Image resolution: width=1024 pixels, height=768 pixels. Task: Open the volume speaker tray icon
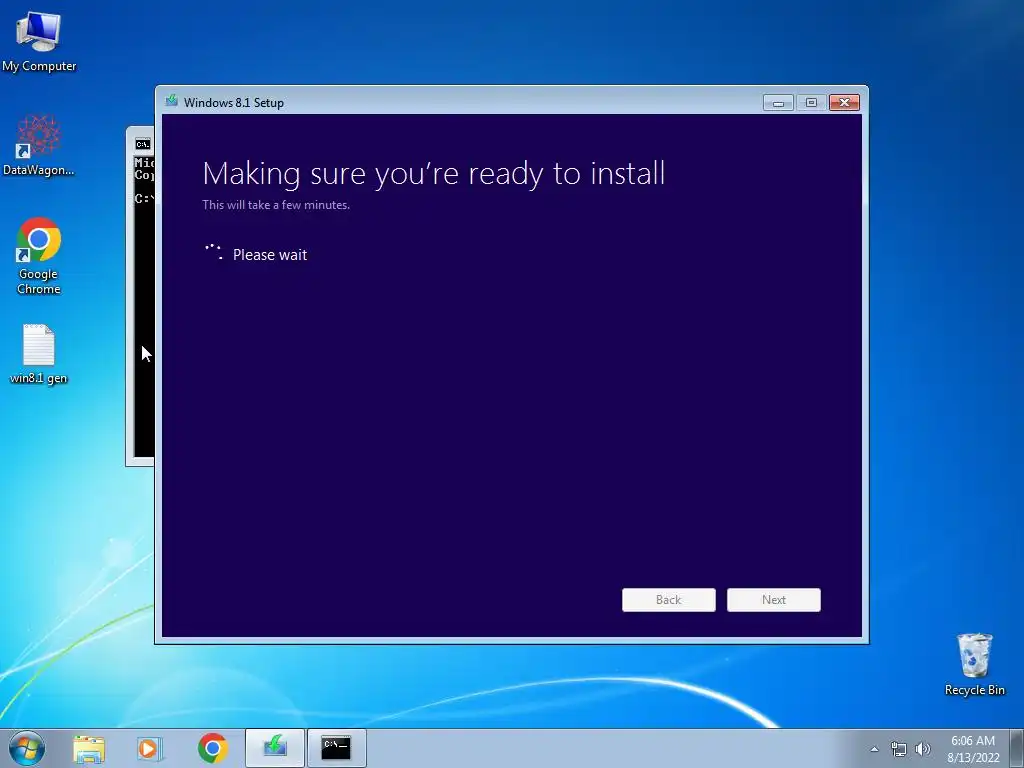[x=922, y=749]
